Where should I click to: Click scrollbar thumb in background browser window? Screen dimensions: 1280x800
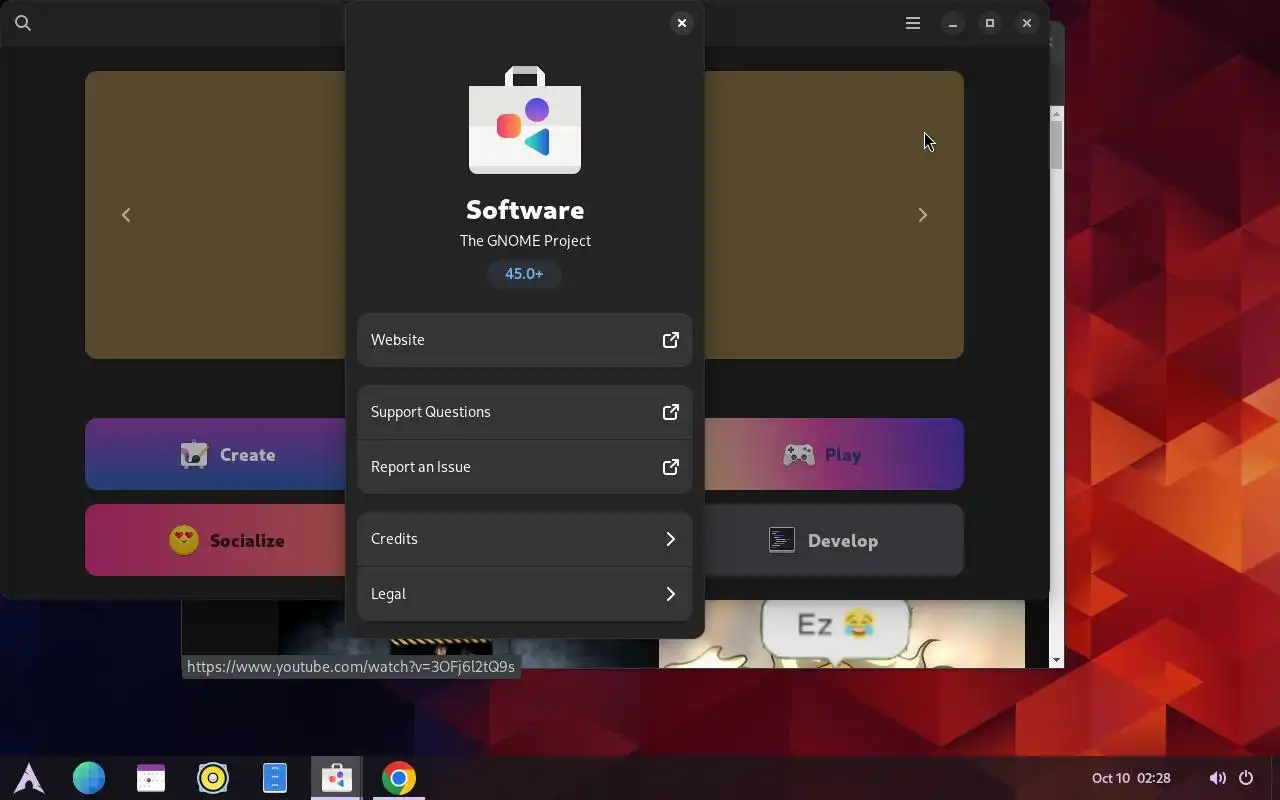click(1057, 144)
